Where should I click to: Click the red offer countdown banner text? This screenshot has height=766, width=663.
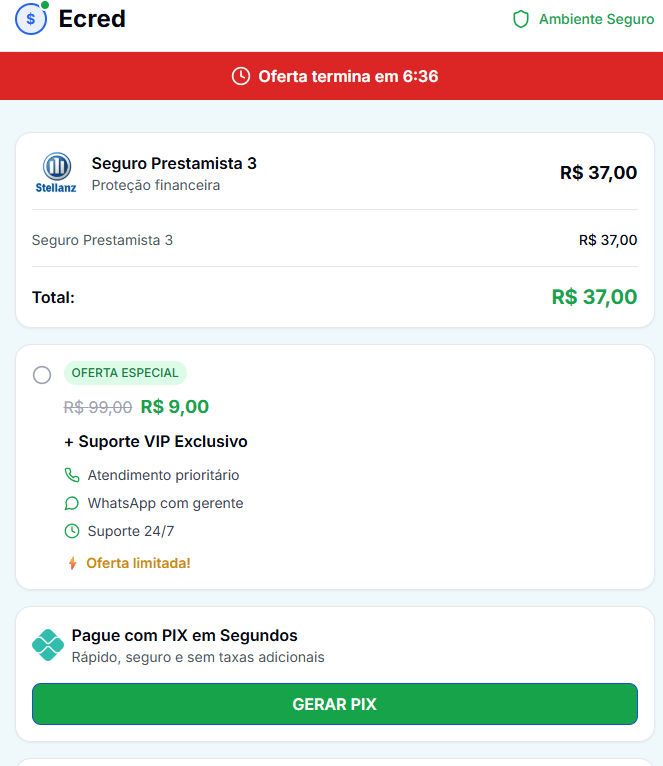coord(348,76)
